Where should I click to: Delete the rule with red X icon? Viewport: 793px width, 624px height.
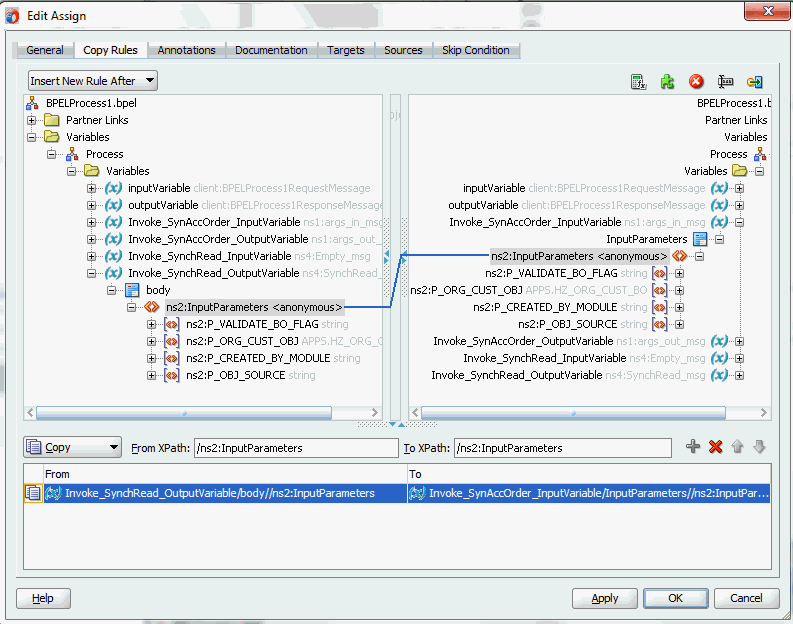click(x=715, y=447)
